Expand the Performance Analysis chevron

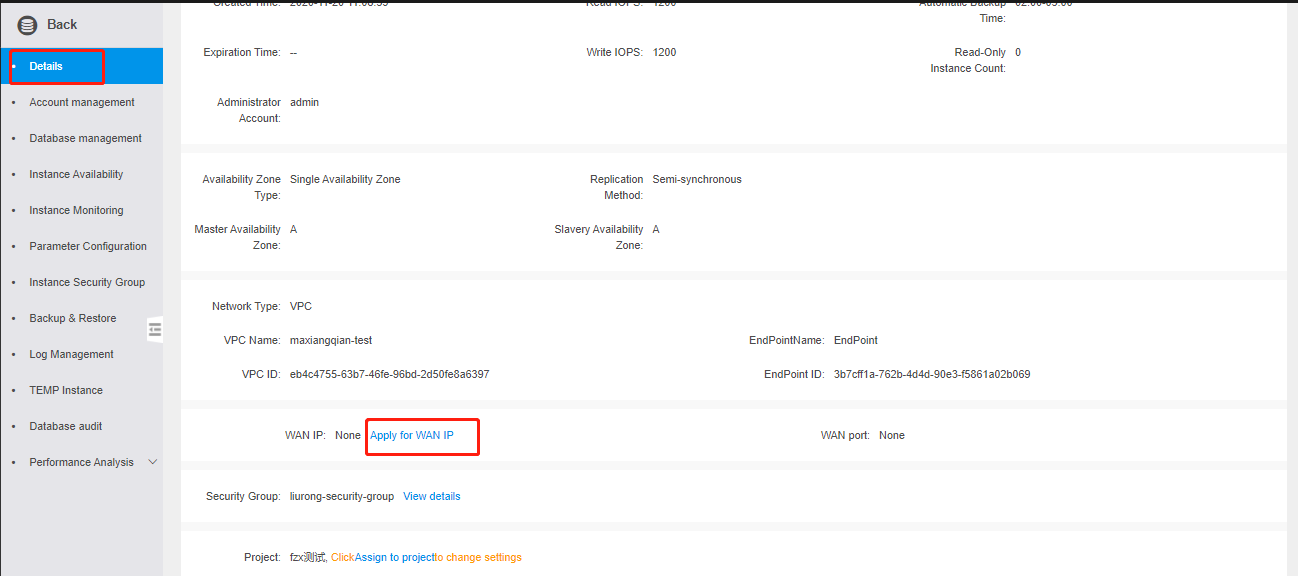153,462
